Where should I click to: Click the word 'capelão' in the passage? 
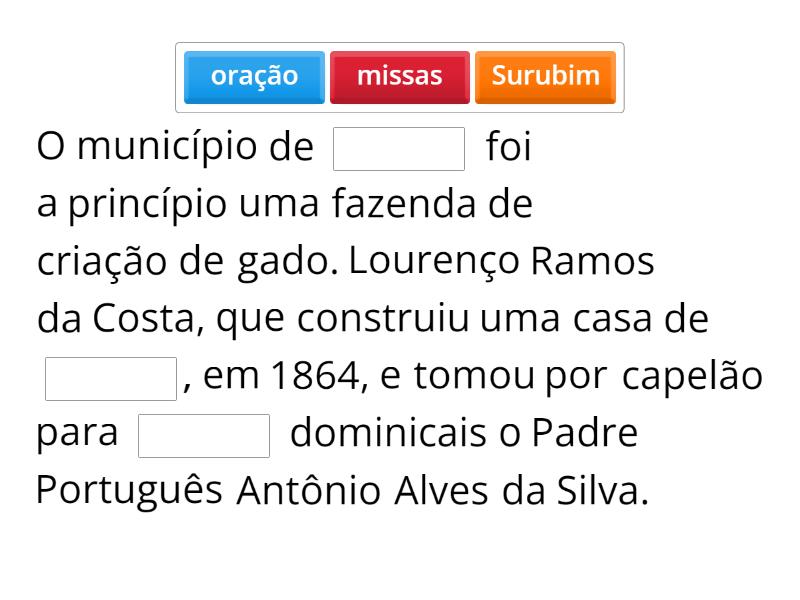[692, 377]
